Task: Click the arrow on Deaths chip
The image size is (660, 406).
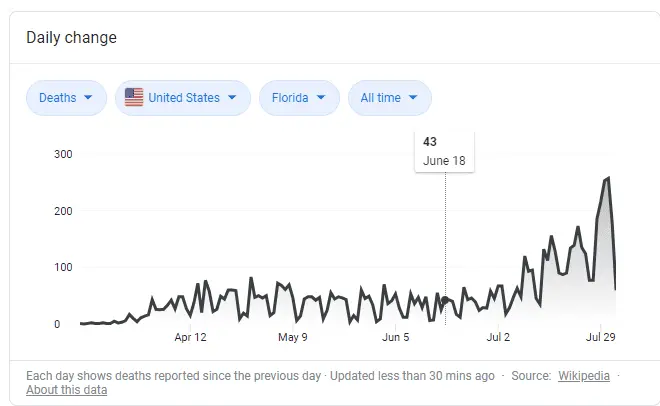Action: point(88,98)
